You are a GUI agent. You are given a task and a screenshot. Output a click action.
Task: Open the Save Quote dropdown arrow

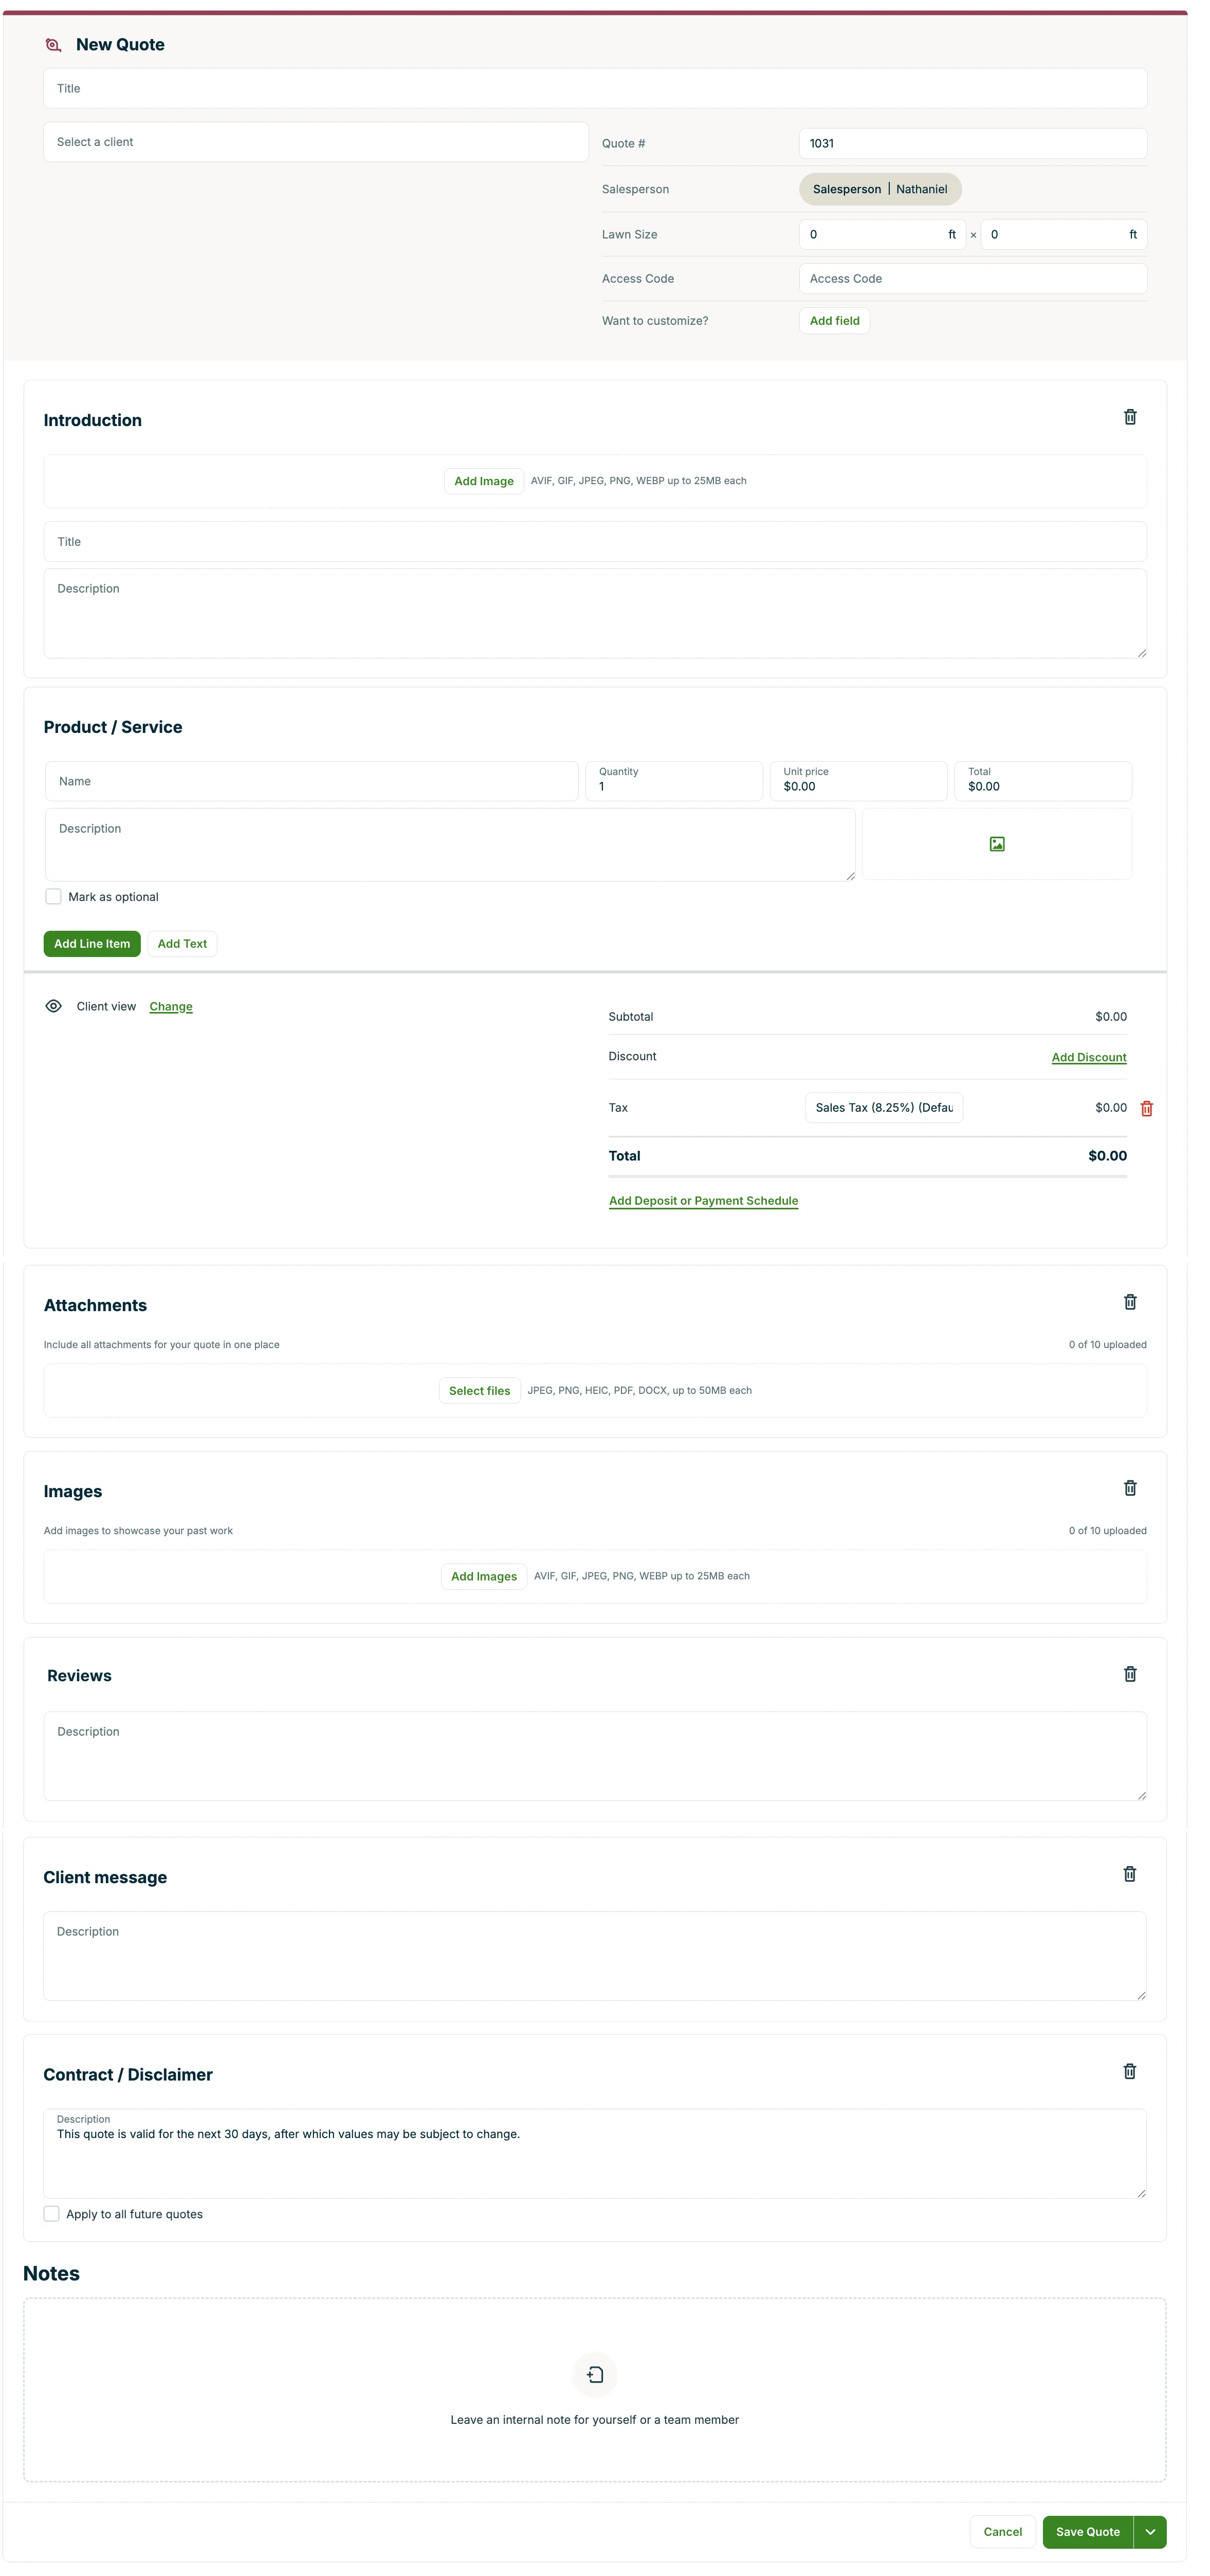coord(1150,2532)
